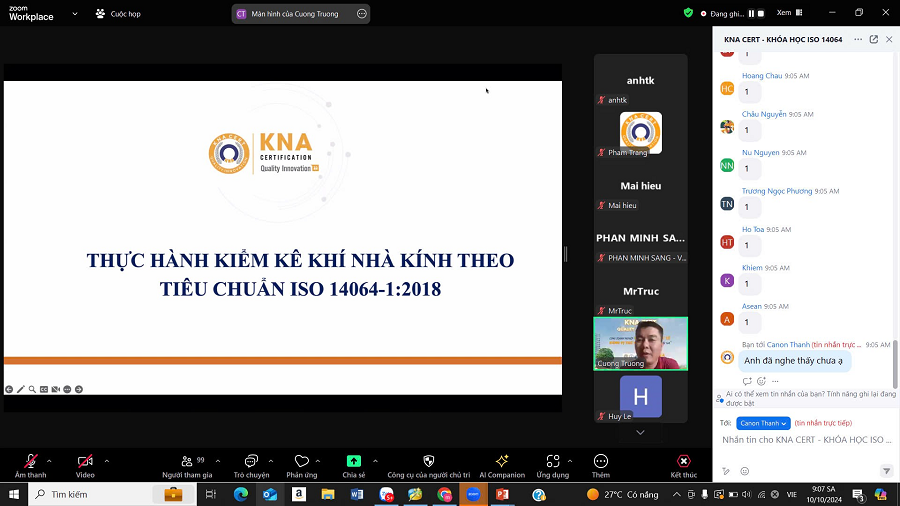The image size is (900, 506).
Task: Click Tìm kiếm taskbar search box
Action: pos(112,494)
